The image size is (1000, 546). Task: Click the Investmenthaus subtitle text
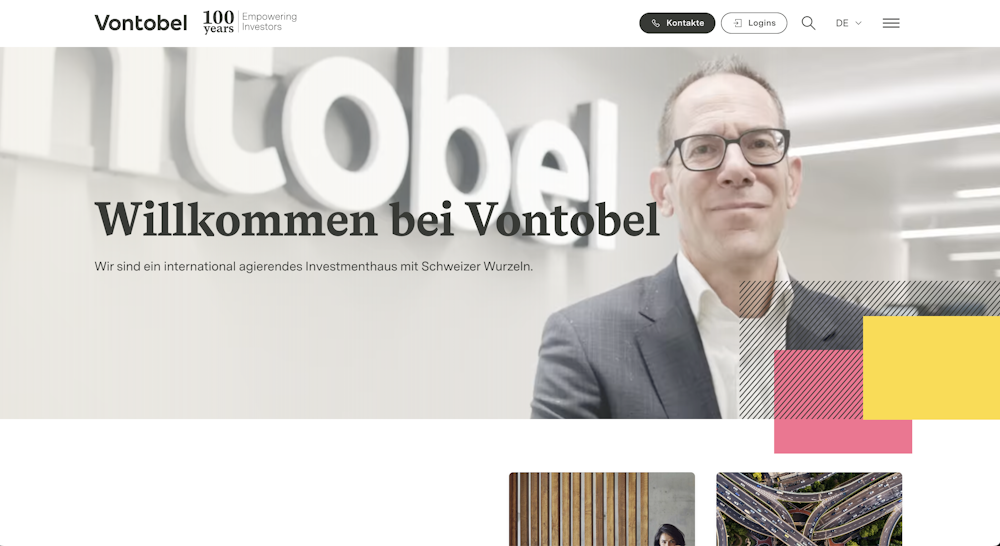coord(313,267)
